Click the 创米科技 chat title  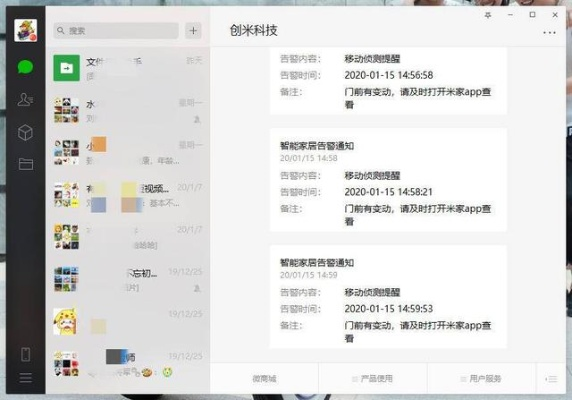(254, 30)
